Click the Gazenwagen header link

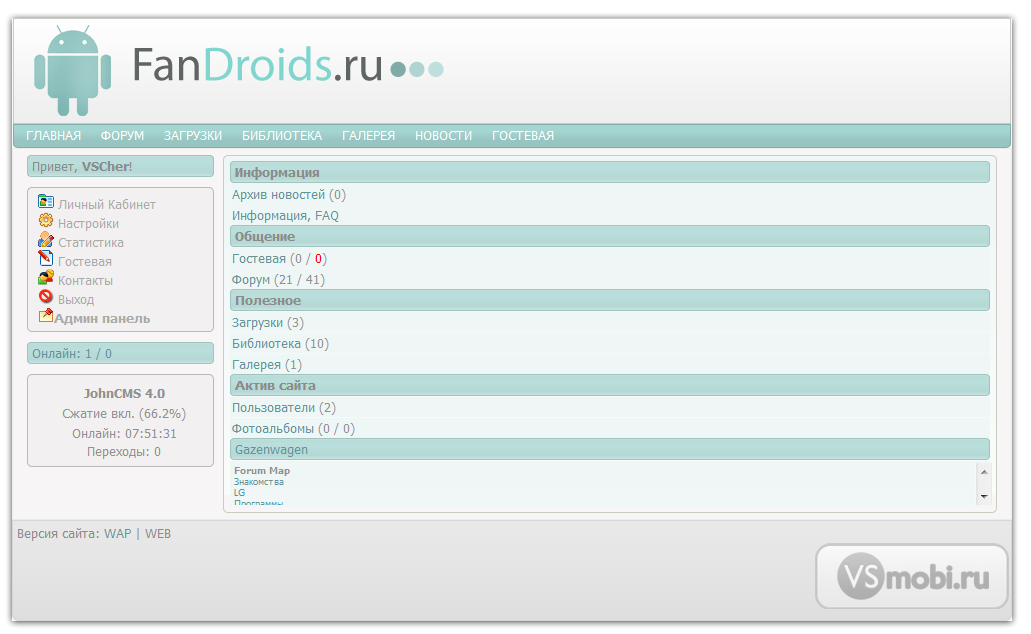271,450
